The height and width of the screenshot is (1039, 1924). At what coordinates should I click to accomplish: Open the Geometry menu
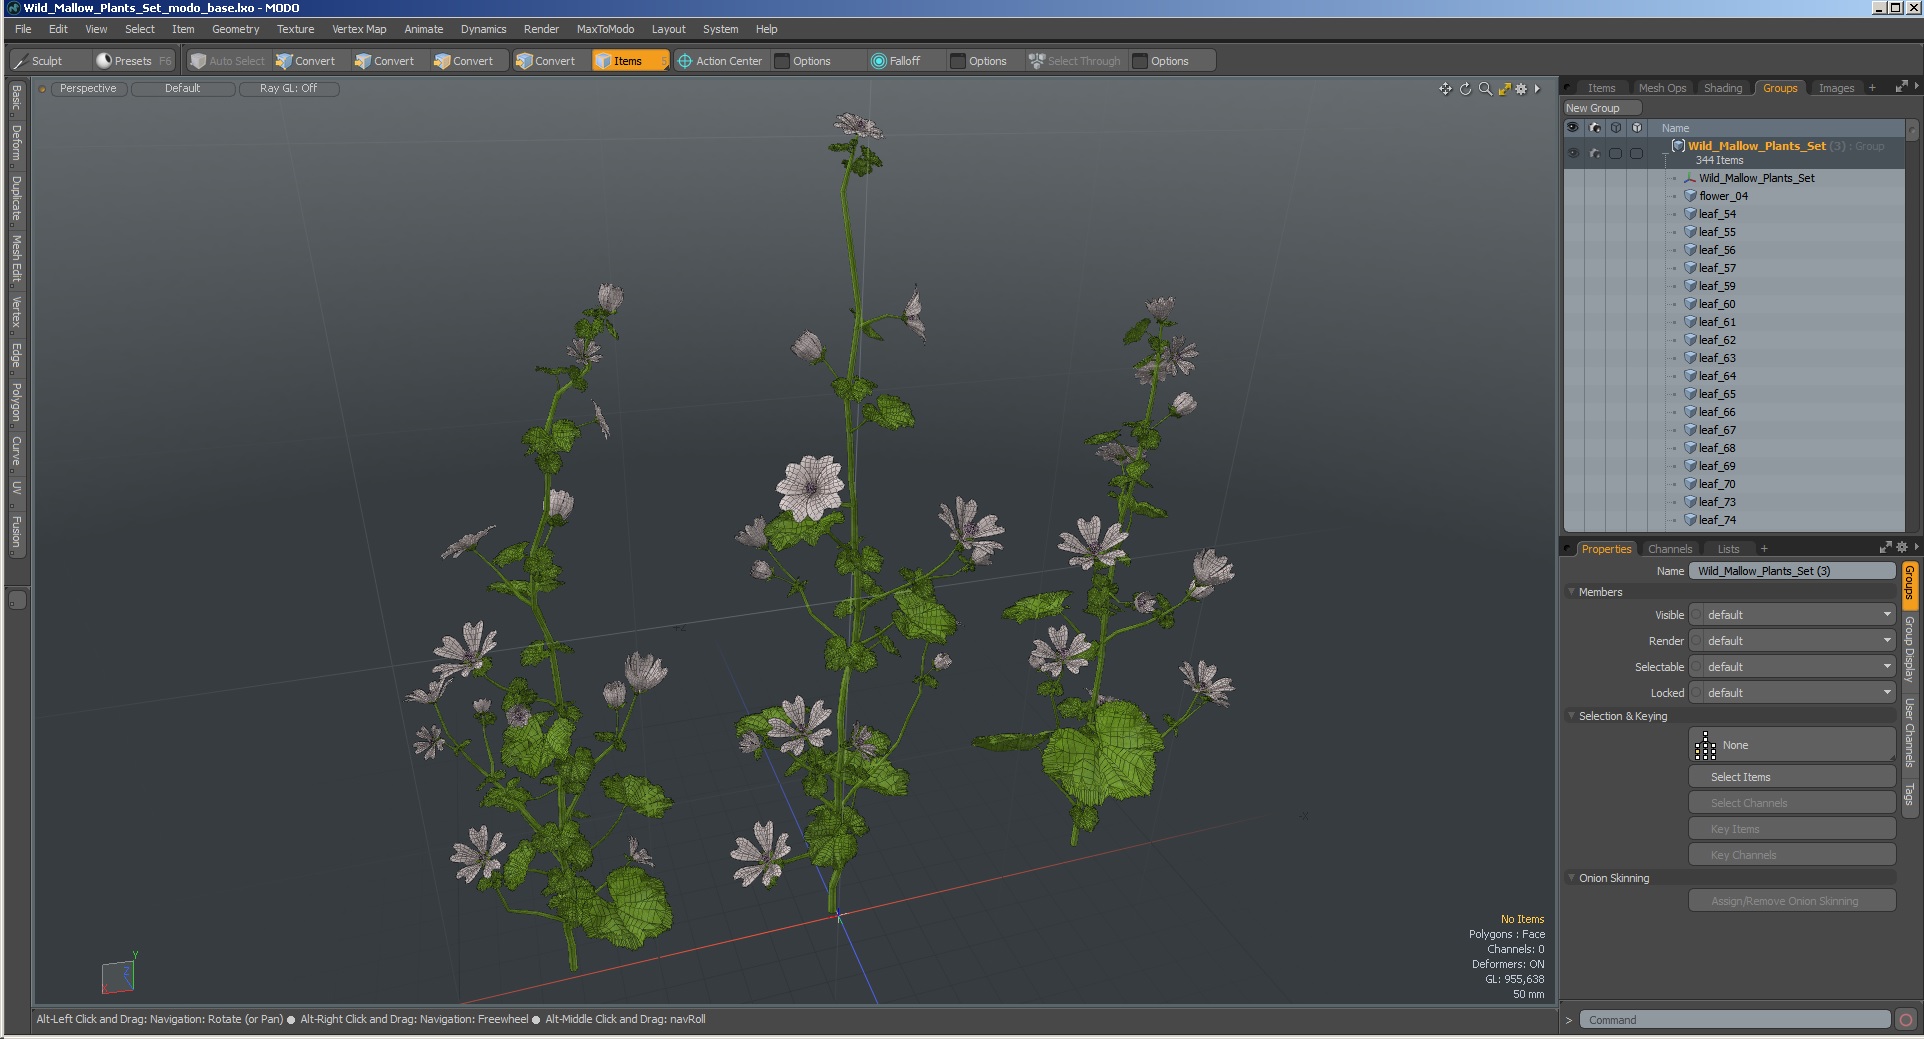(x=235, y=29)
